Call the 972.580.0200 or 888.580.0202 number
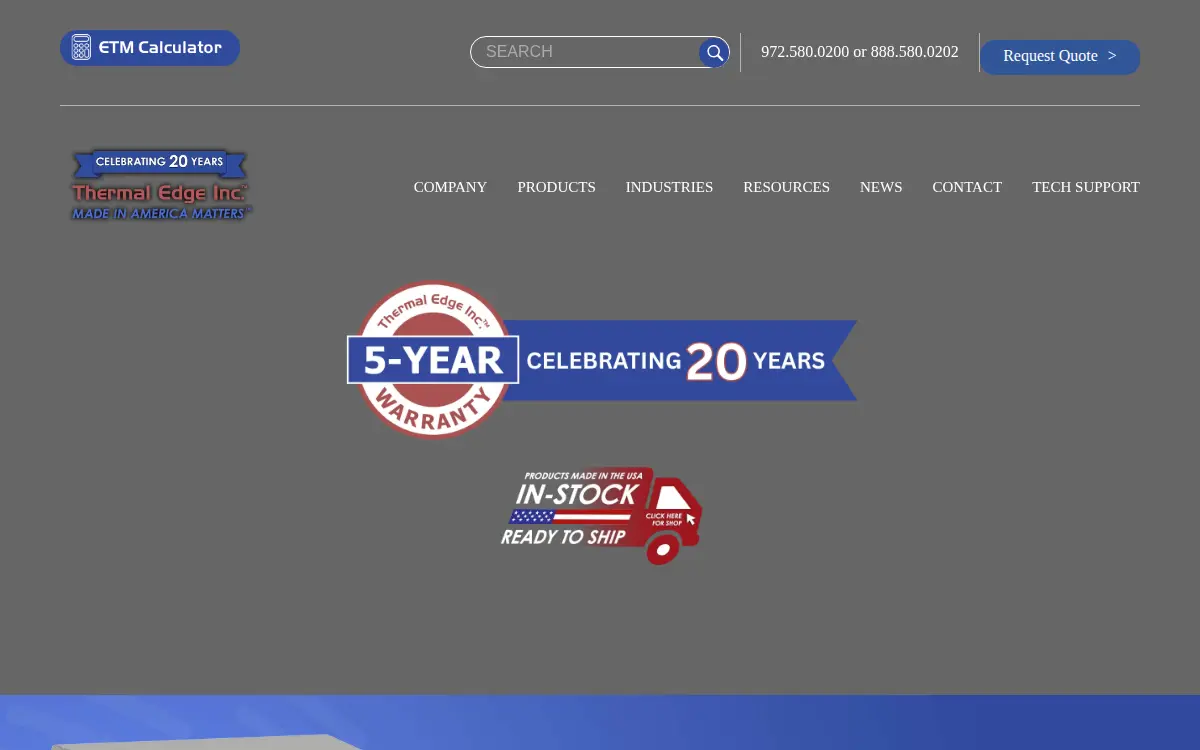 point(860,52)
